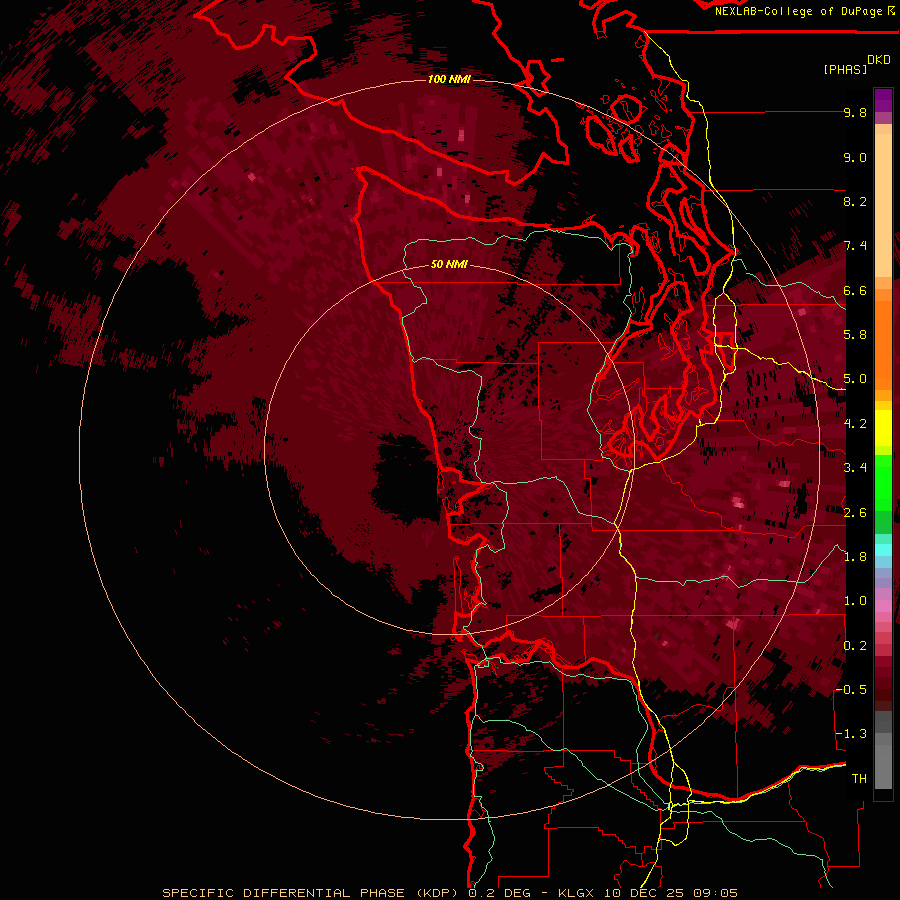The height and width of the screenshot is (900, 900).
Task: Click the 5.0 scale value
Action: (855, 379)
